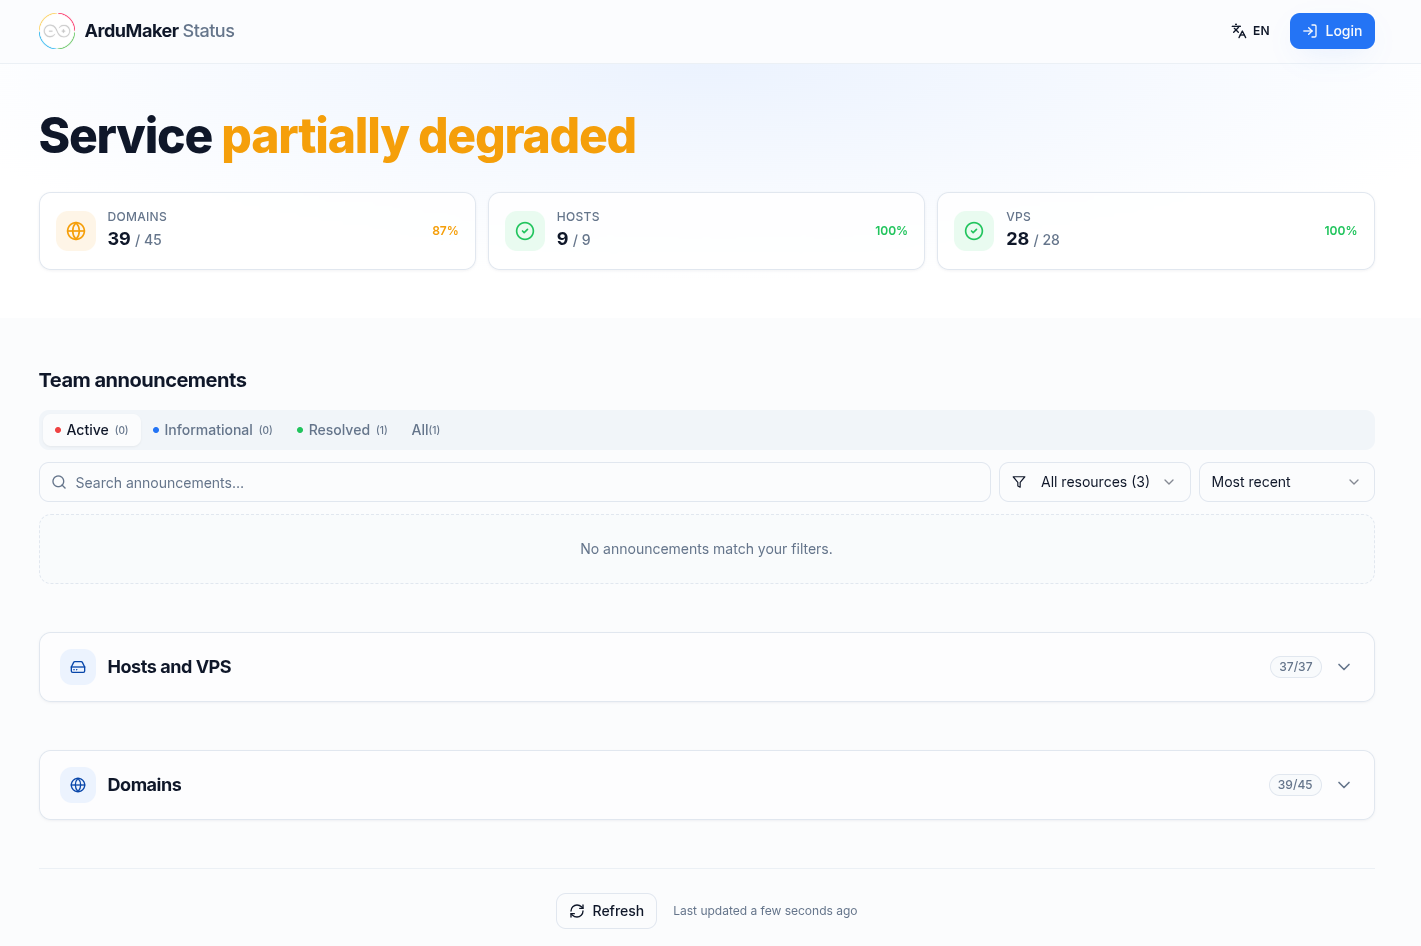The image size is (1421, 946).
Task: Click the green check icon on Hosts card
Action: tap(525, 231)
